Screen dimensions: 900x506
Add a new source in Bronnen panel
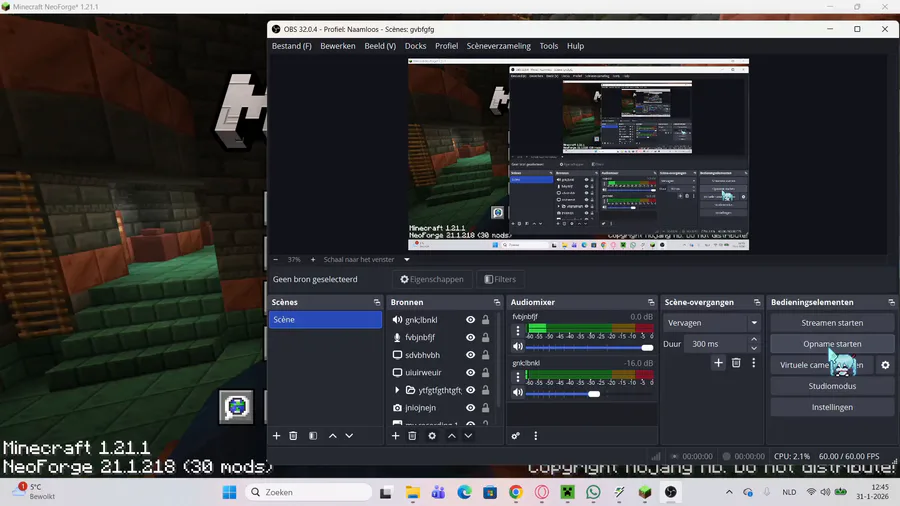click(x=395, y=436)
